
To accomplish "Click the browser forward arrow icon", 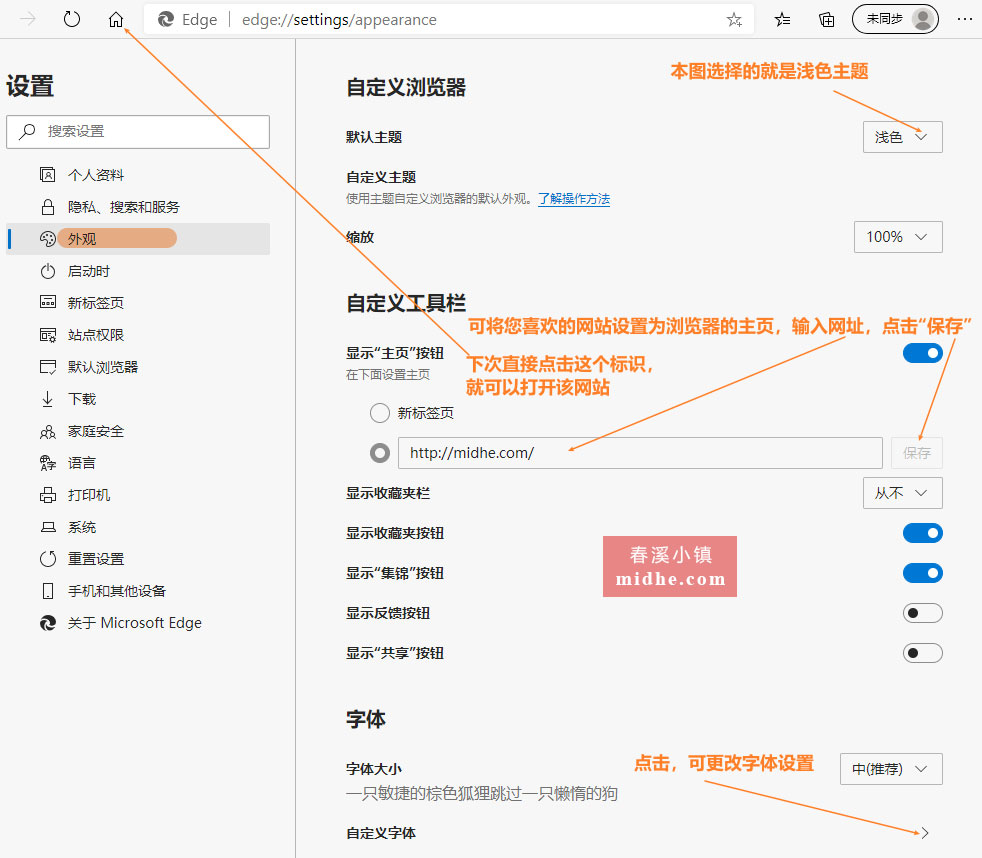I will click(28, 19).
